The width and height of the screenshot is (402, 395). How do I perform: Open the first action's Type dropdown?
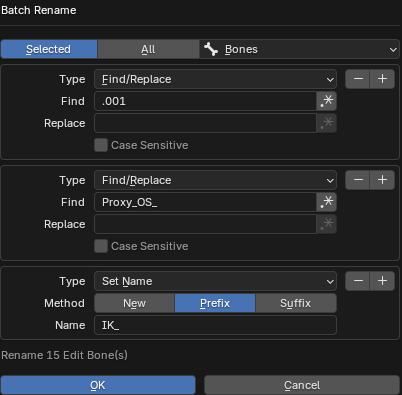coord(215,79)
